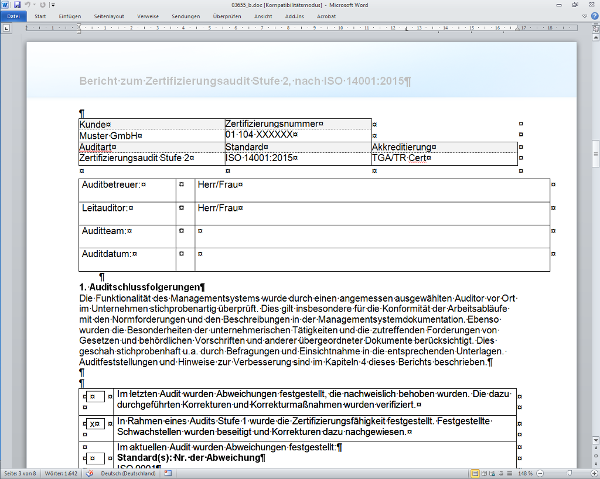Click the Help question mark icon
Screen dimensions: 600x479
593,17
